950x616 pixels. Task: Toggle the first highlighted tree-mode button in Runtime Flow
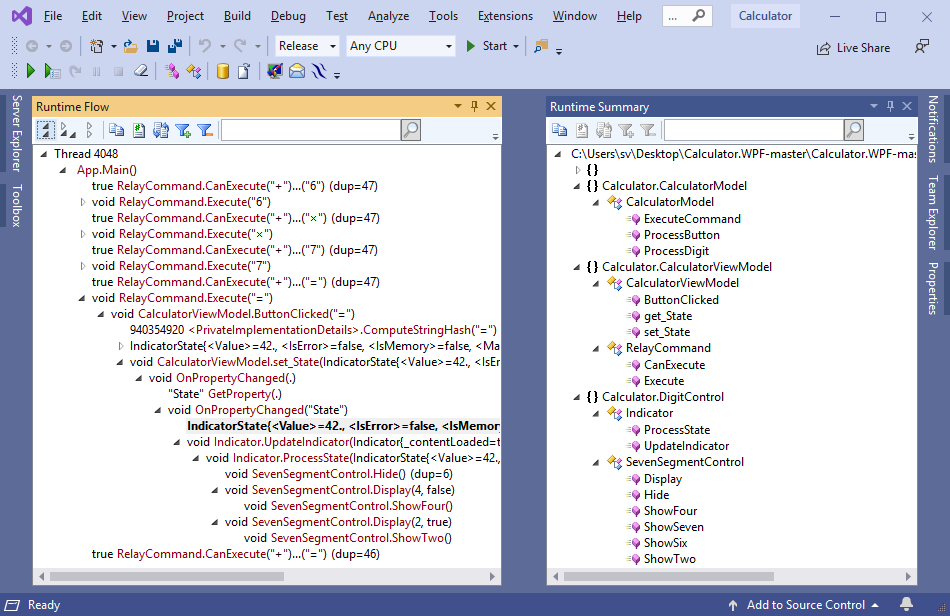[45, 130]
